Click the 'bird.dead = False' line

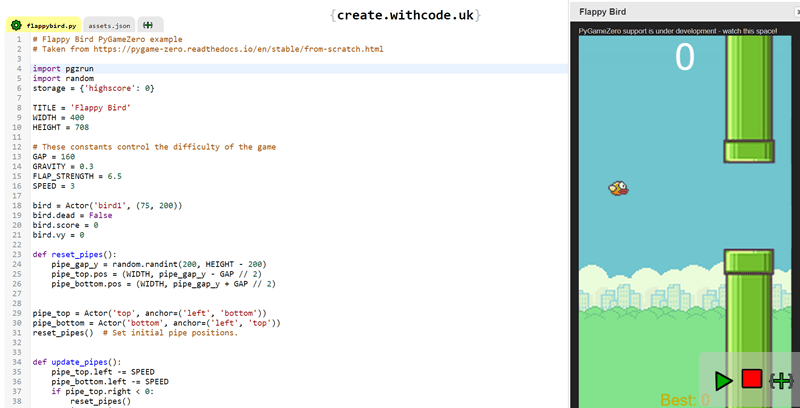click(72, 215)
